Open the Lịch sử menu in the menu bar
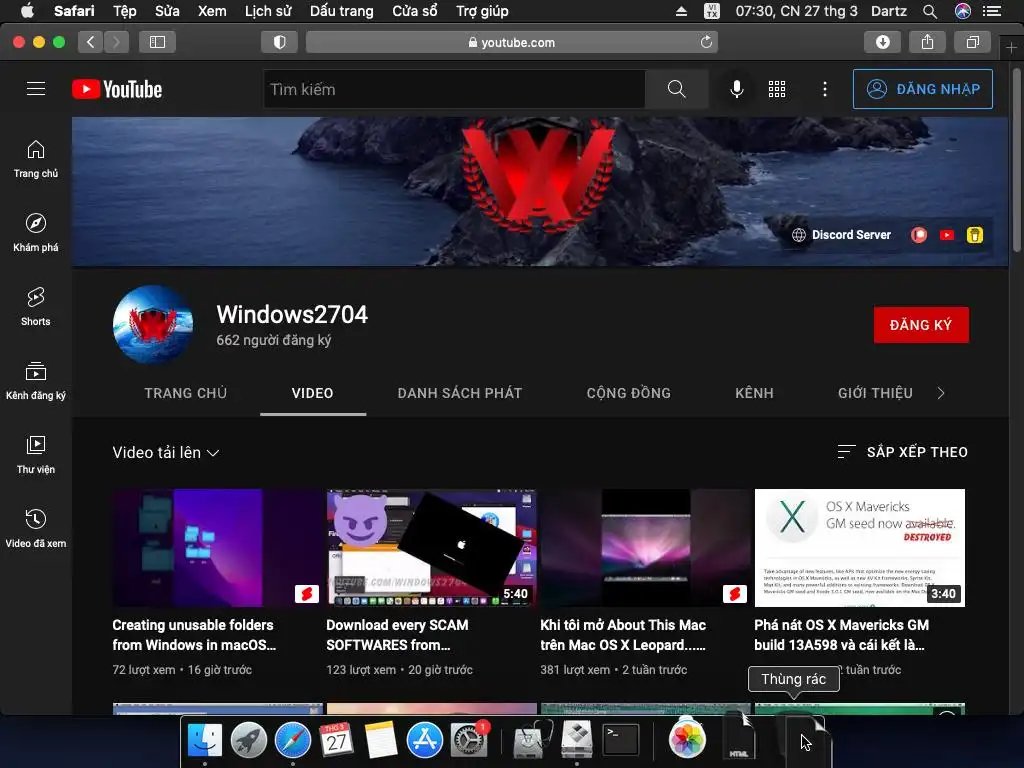The height and width of the screenshot is (768, 1024). click(268, 11)
